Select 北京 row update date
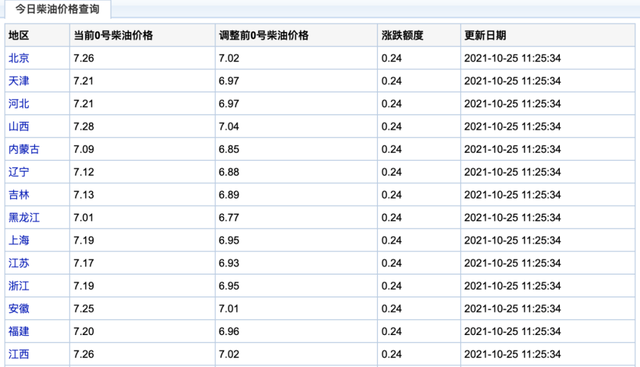The width and height of the screenshot is (640, 367). pyautogui.click(x=513, y=58)
